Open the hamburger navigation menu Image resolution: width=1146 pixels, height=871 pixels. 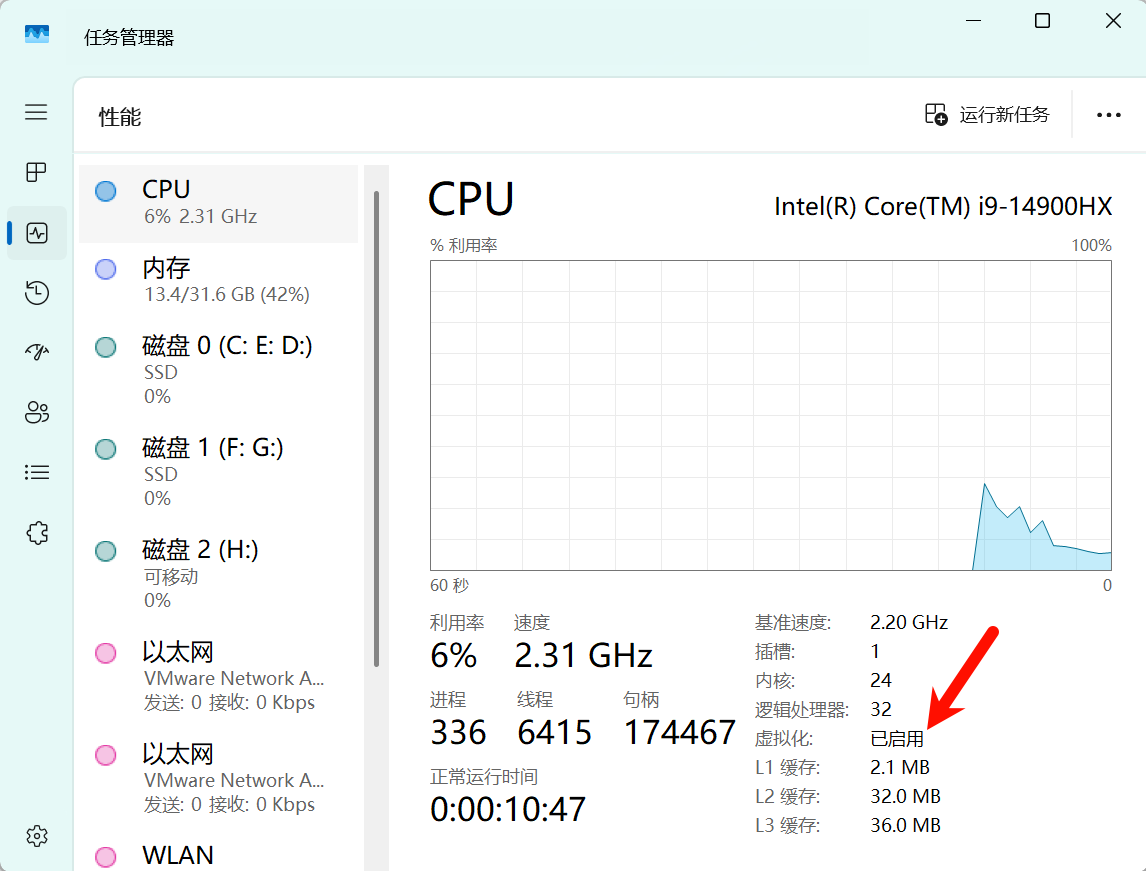click(x=37, y=112)
